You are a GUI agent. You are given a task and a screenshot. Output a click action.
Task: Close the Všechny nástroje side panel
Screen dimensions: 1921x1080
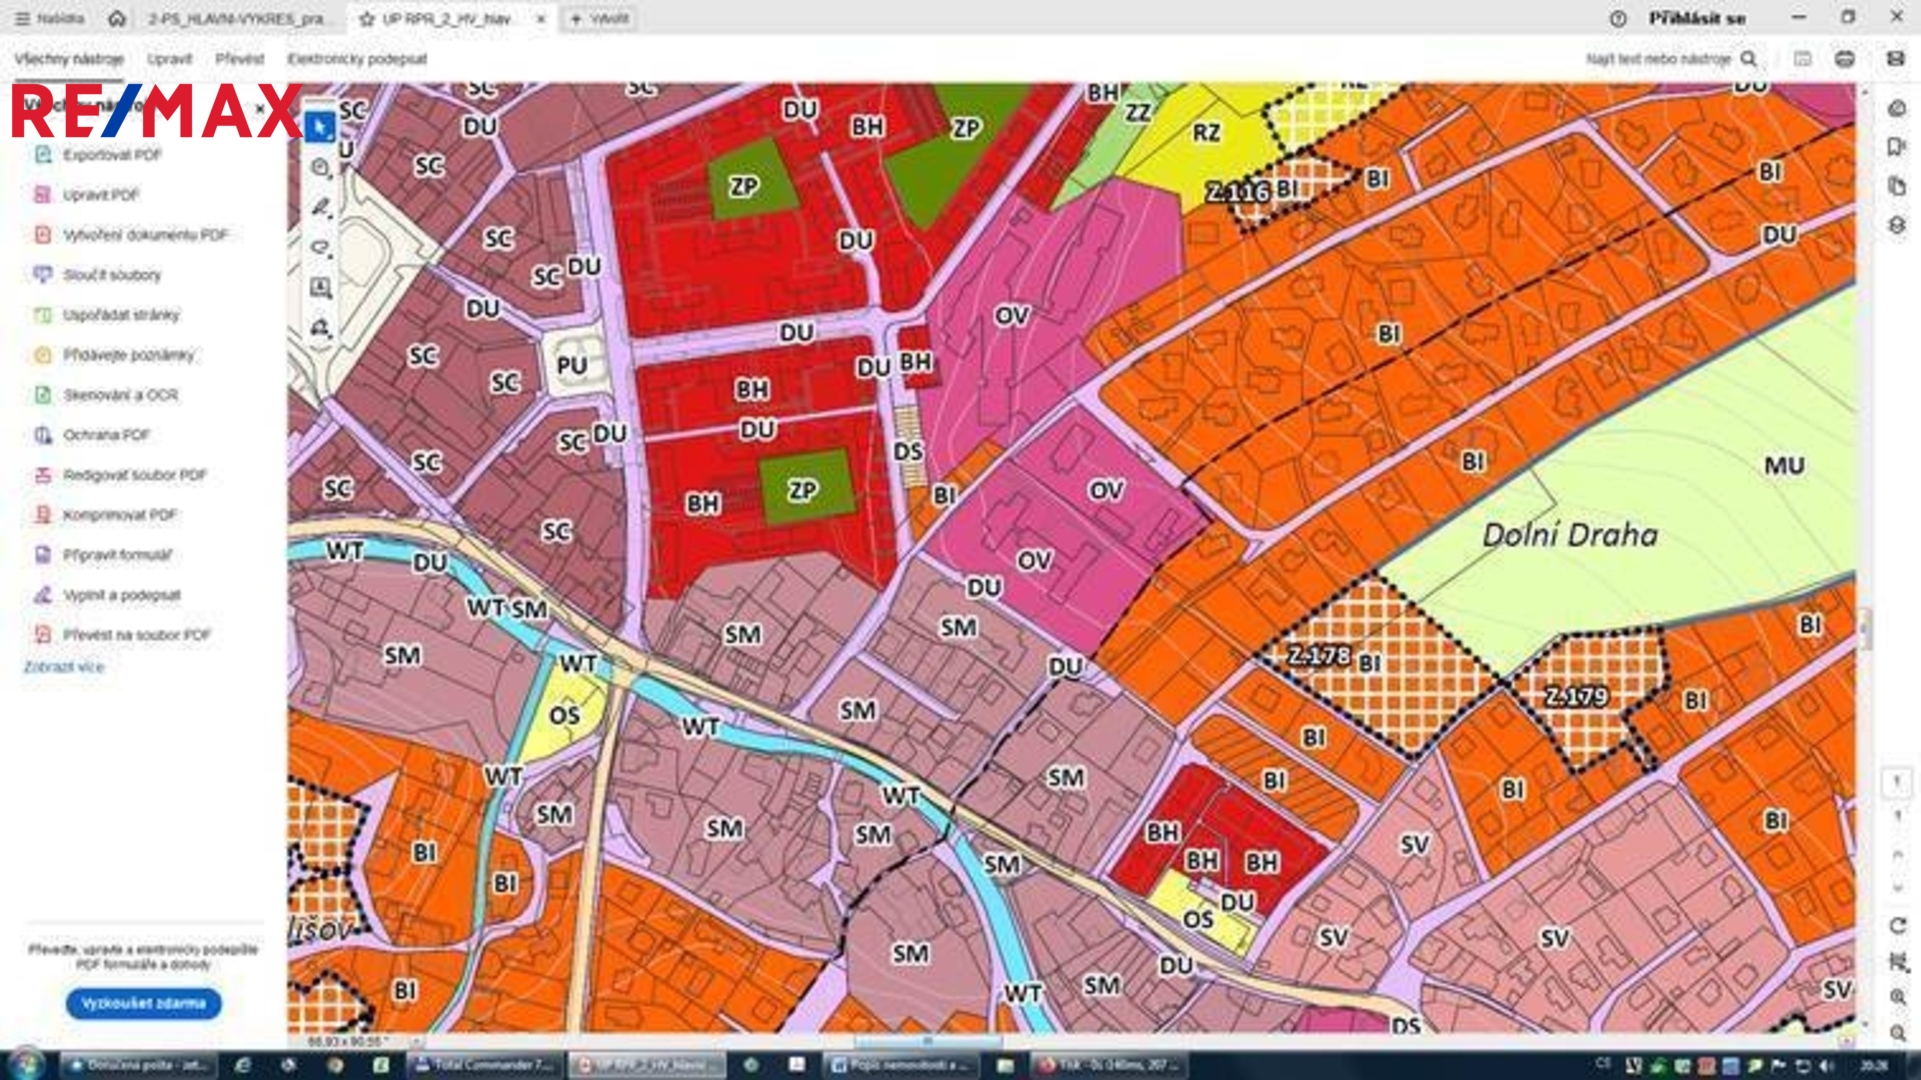[x=260, y=108]
